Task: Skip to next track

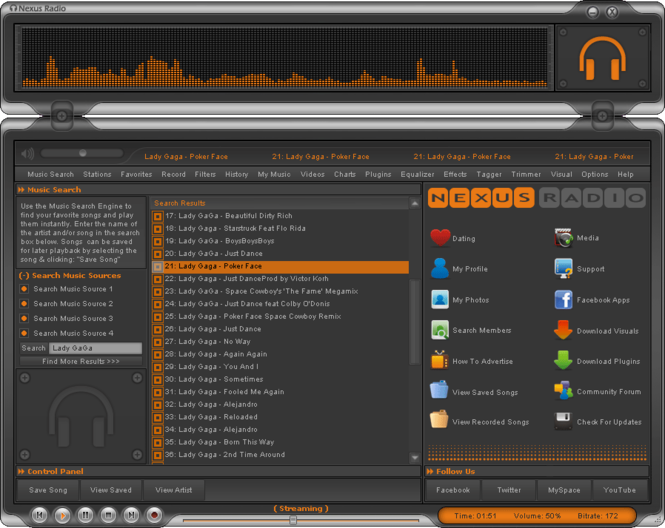Action: (131, 515)
